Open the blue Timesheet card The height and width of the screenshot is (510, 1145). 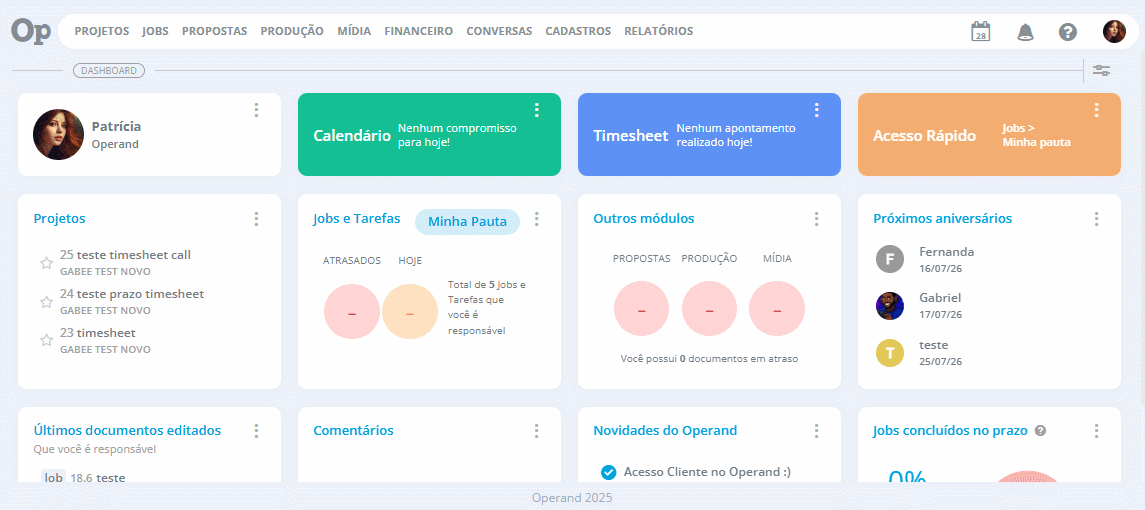[709, 134]
